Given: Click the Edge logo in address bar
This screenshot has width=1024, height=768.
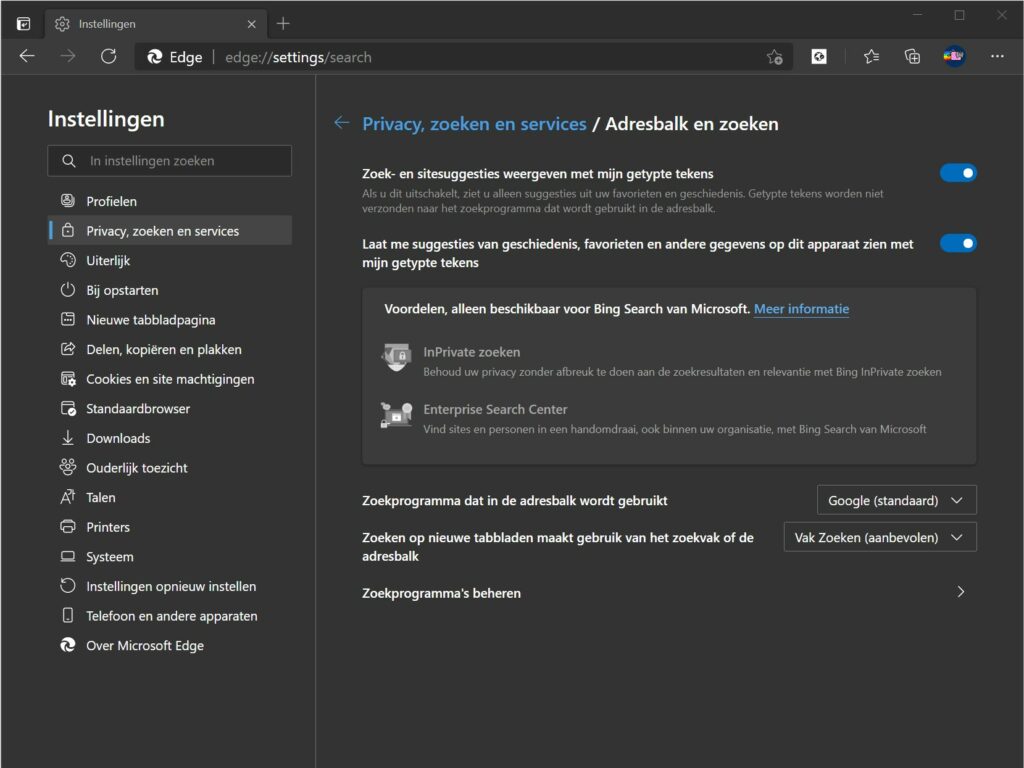Looking at the screenshot, I should pyautogui.click(x=155, y=57).
